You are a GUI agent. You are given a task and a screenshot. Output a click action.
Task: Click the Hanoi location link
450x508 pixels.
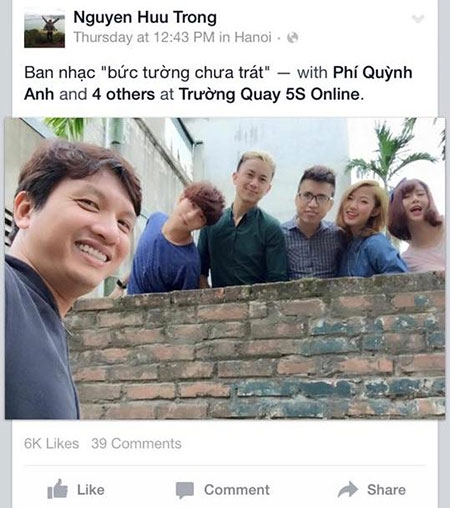(253, 37)
